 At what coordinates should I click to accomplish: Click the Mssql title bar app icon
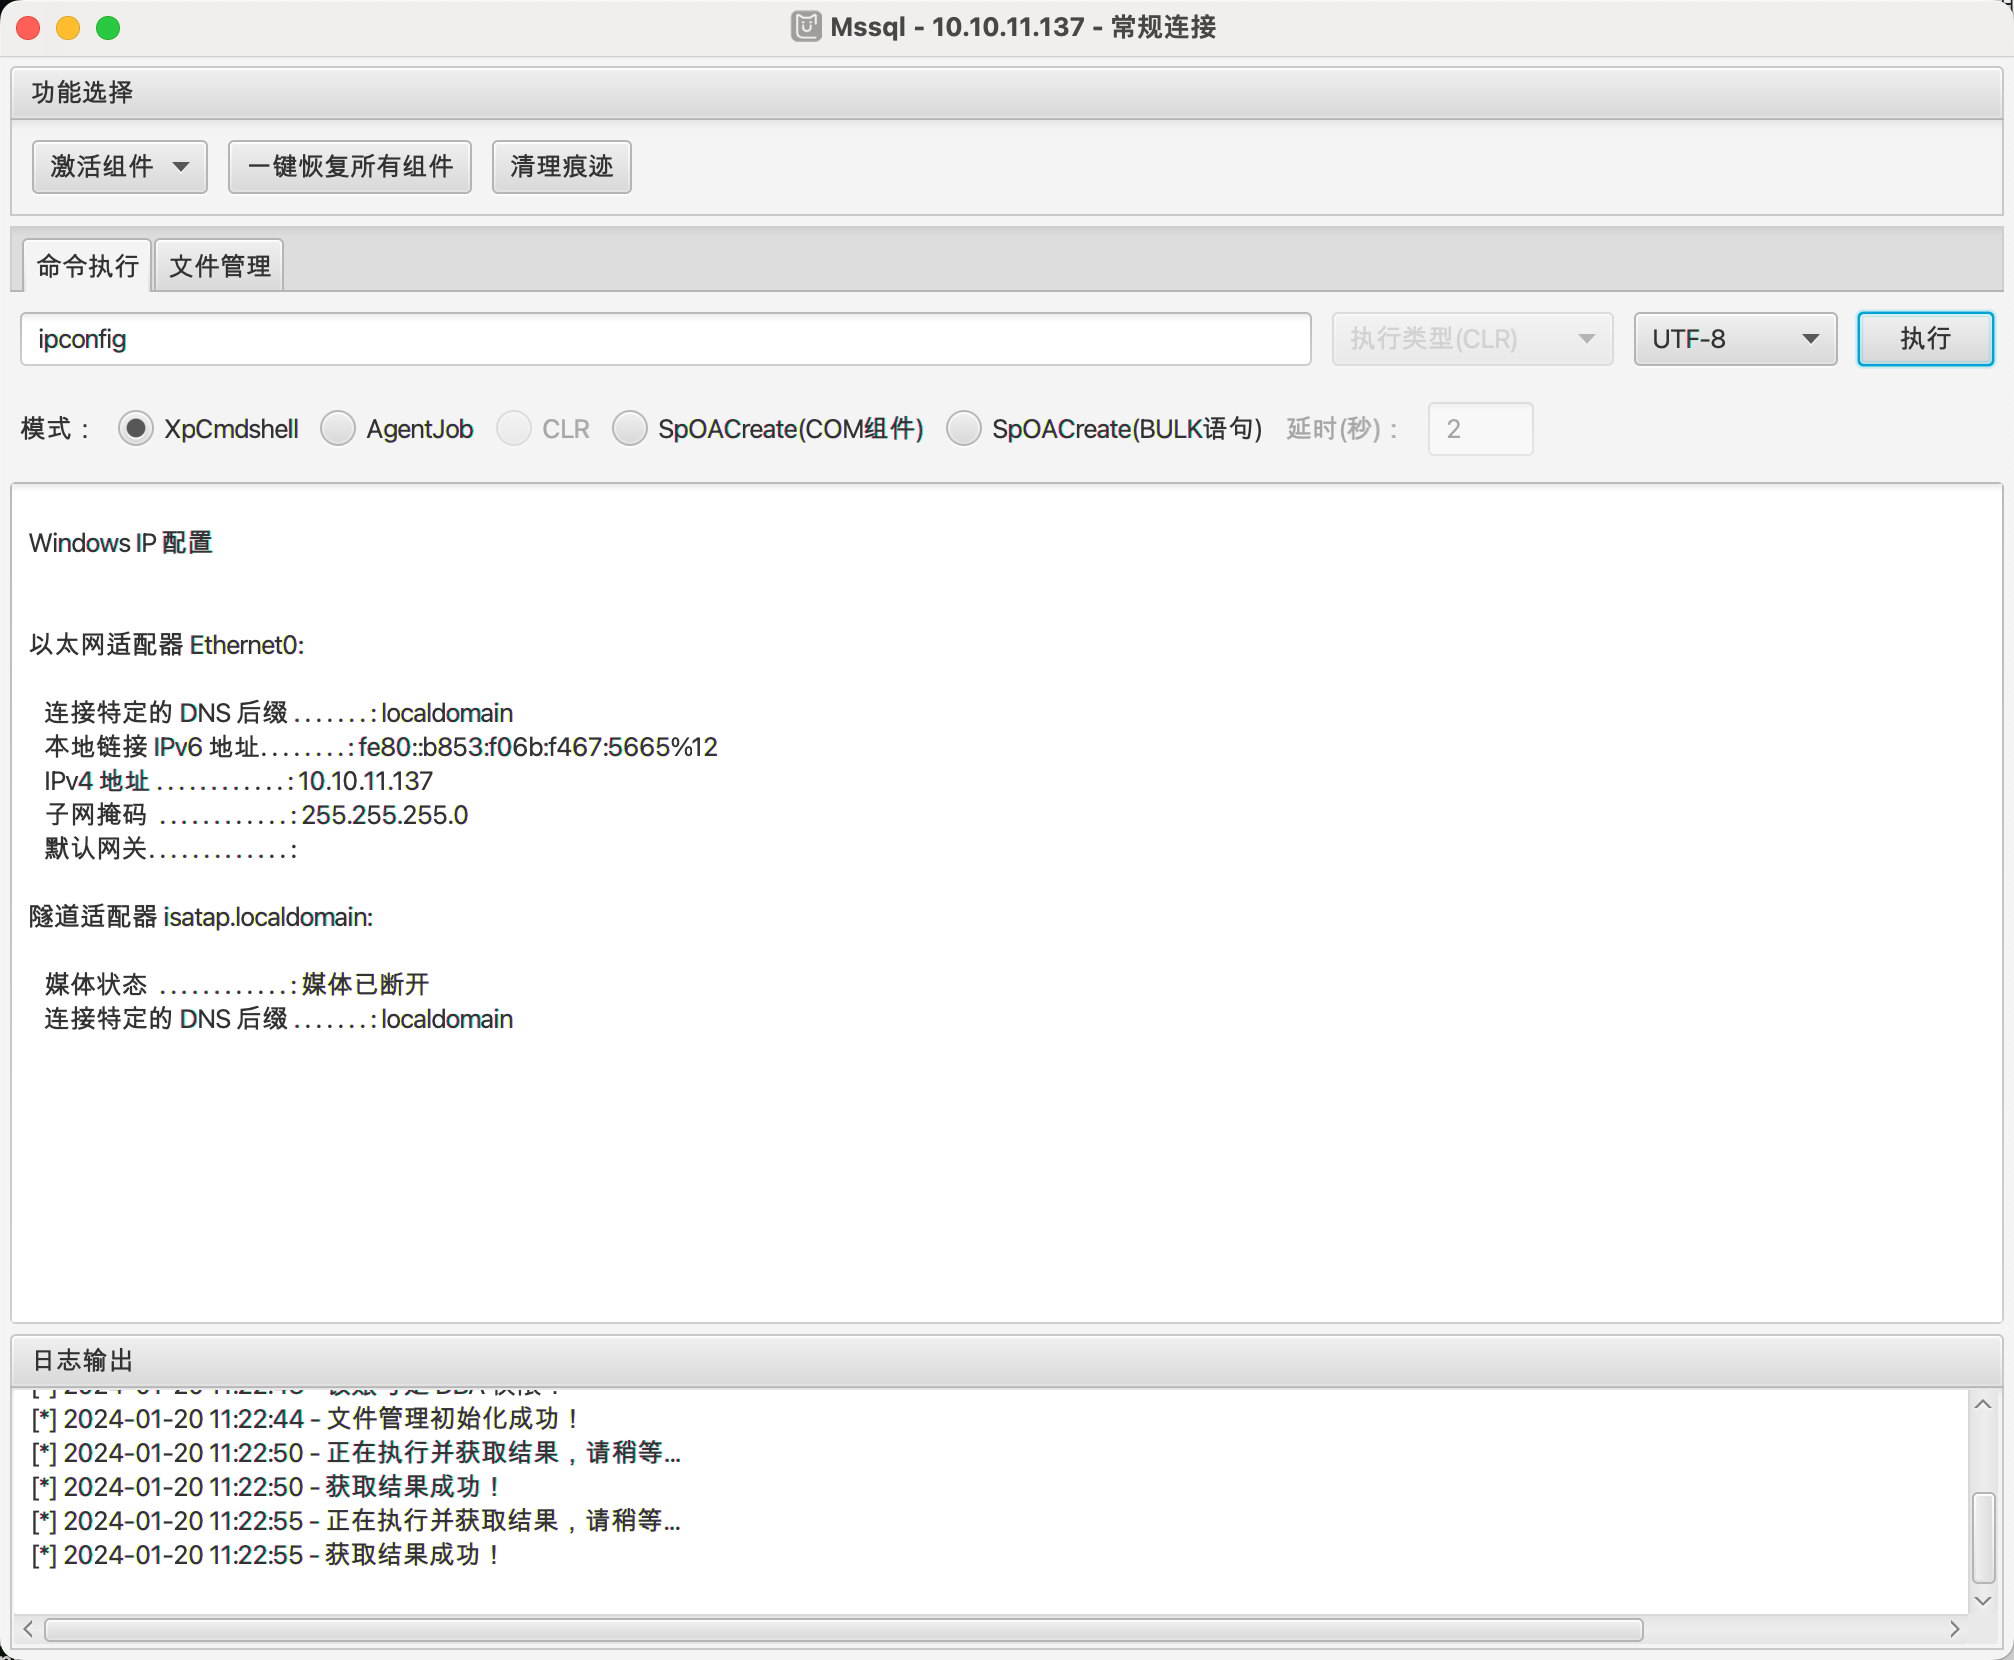tap(806, 26)
